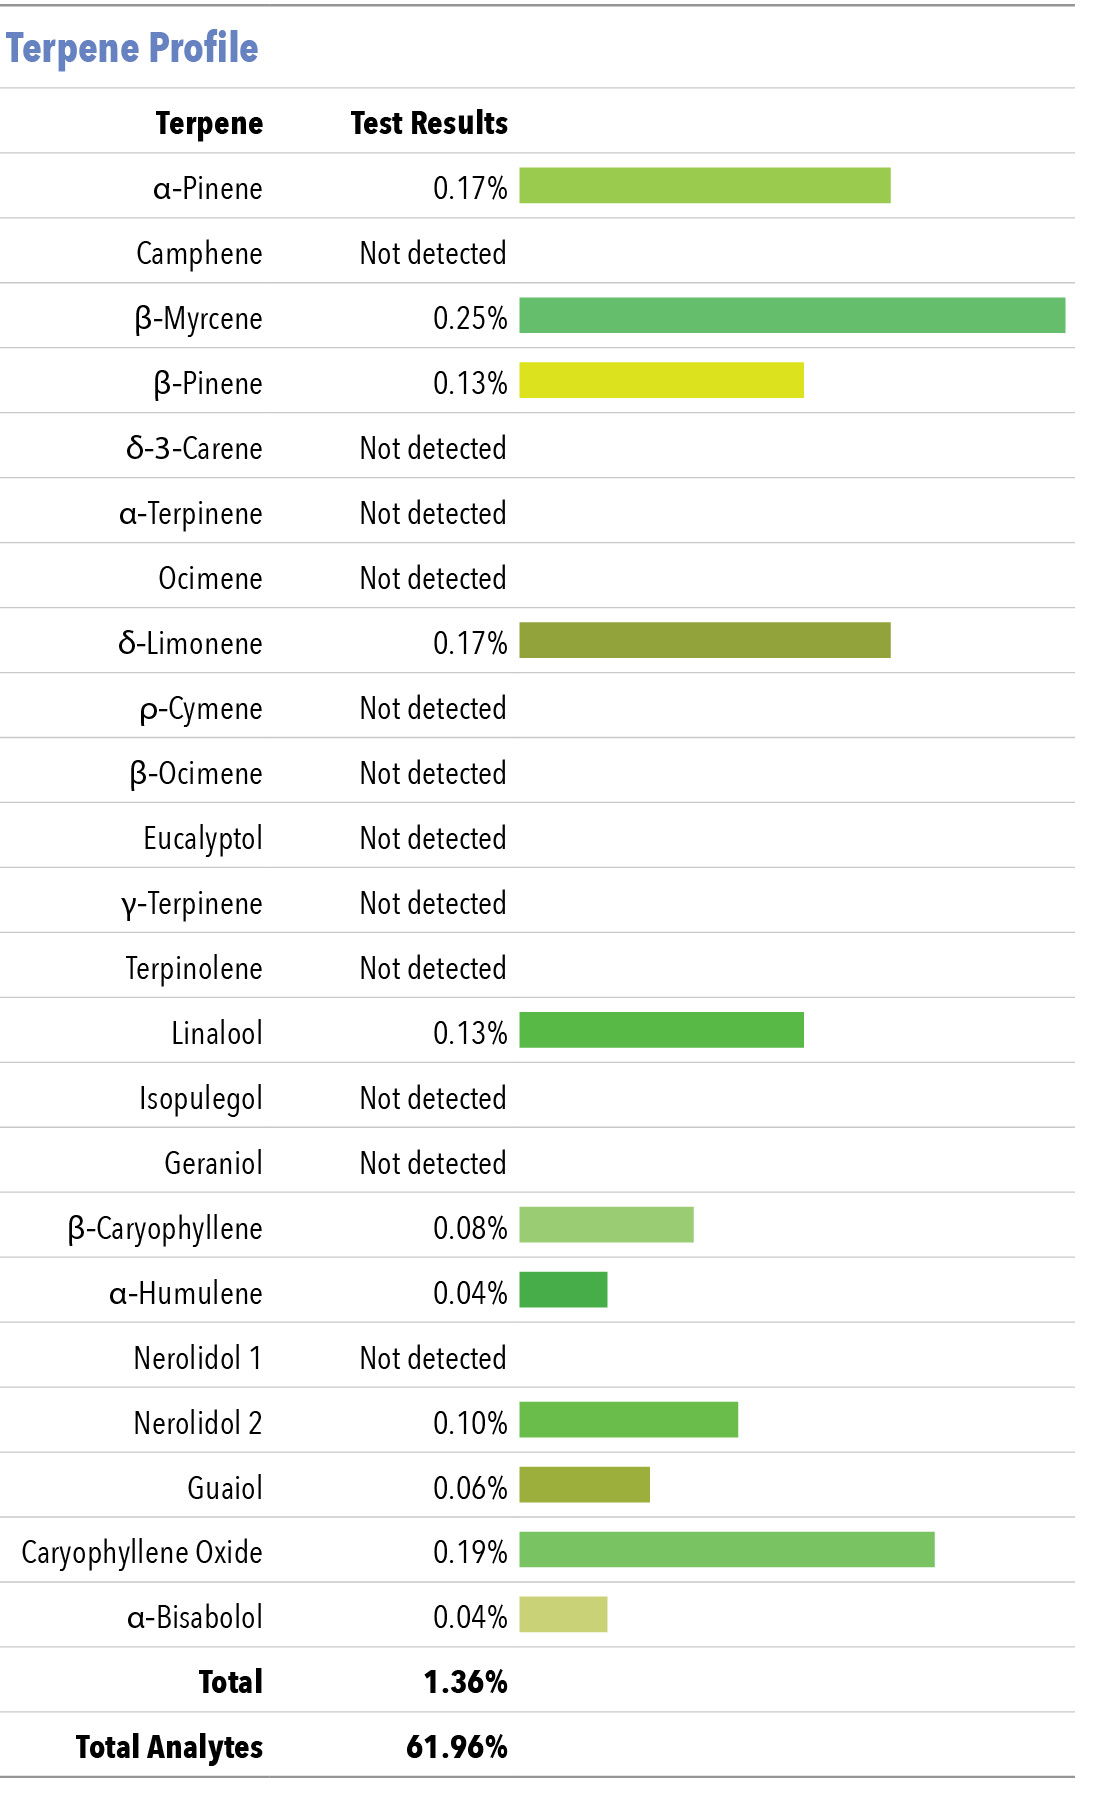
Task: Click Eucalyptol Not detected result
Action: pos(433,838)
